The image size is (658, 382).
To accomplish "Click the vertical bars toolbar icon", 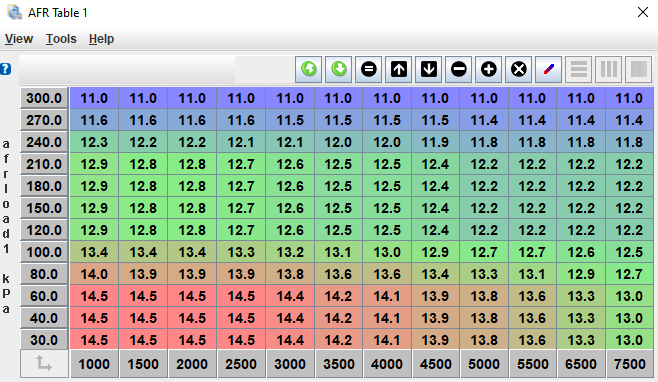I will click(609, 69).
